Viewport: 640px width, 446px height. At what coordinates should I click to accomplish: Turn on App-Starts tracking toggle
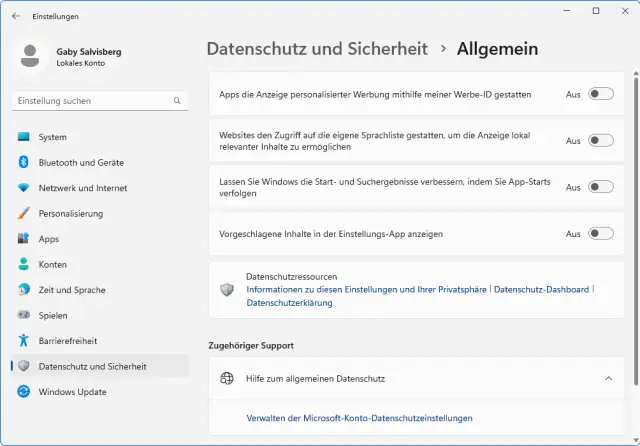pos(600,187)
